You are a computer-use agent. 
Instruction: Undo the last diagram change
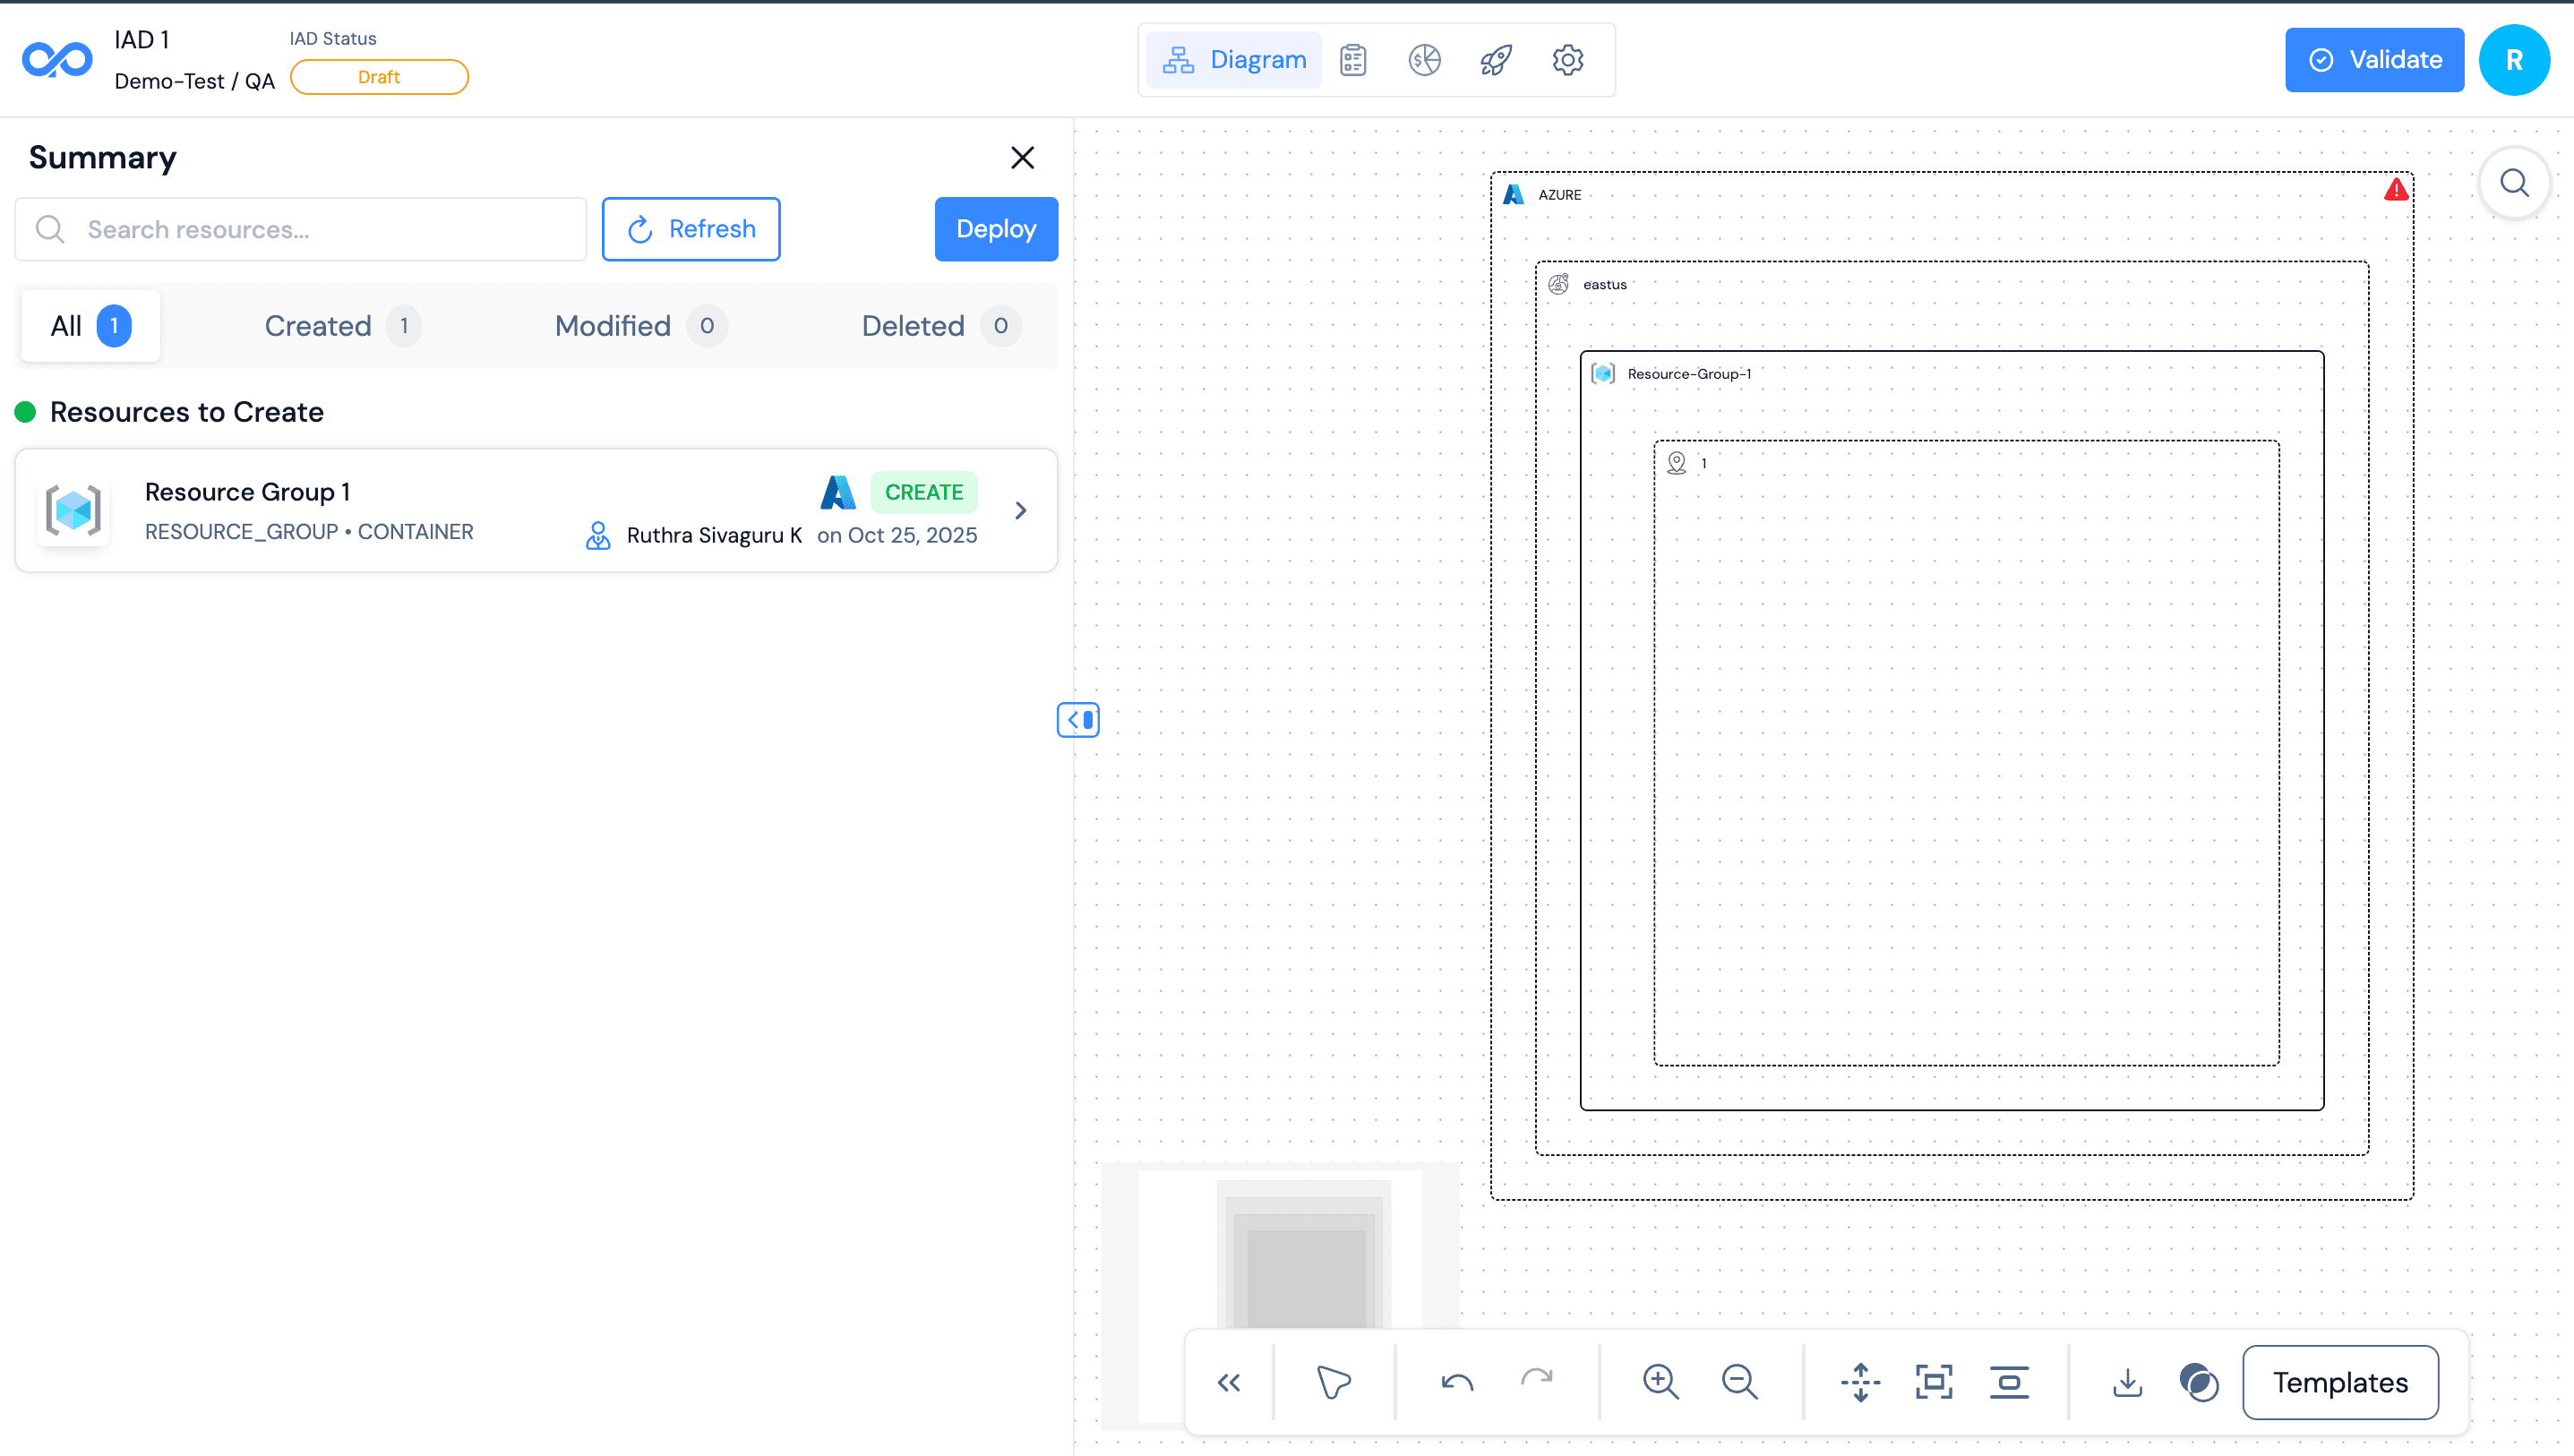tap(1456, 1382)
